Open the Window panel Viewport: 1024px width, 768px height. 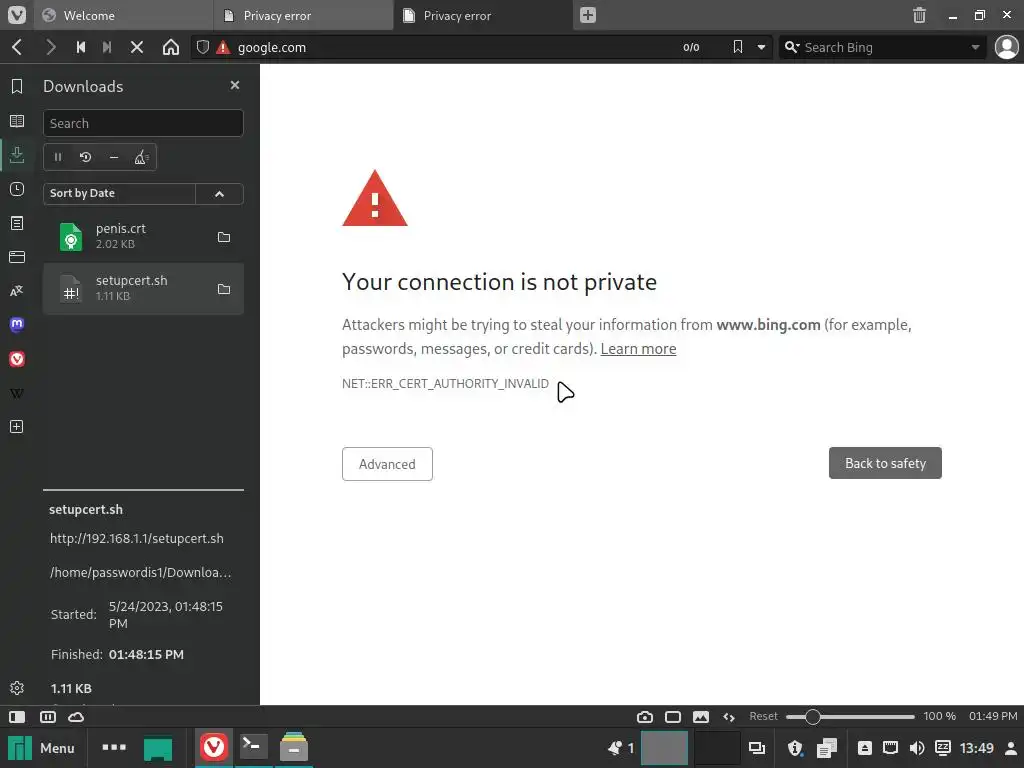(17, 257)
